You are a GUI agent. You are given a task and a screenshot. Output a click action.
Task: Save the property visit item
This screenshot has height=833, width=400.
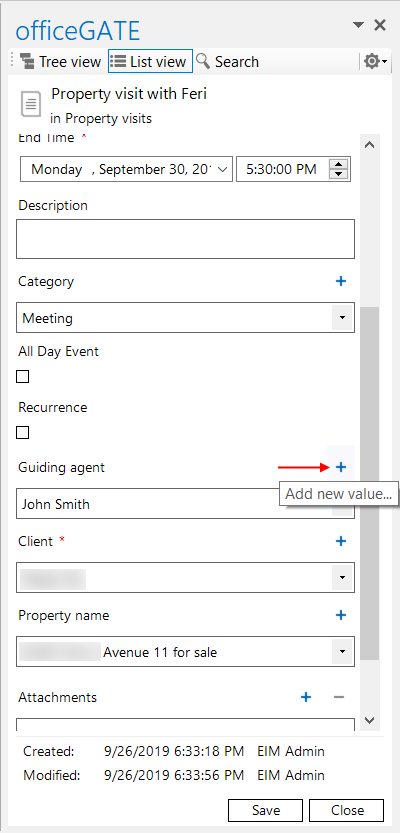(266, 810)
